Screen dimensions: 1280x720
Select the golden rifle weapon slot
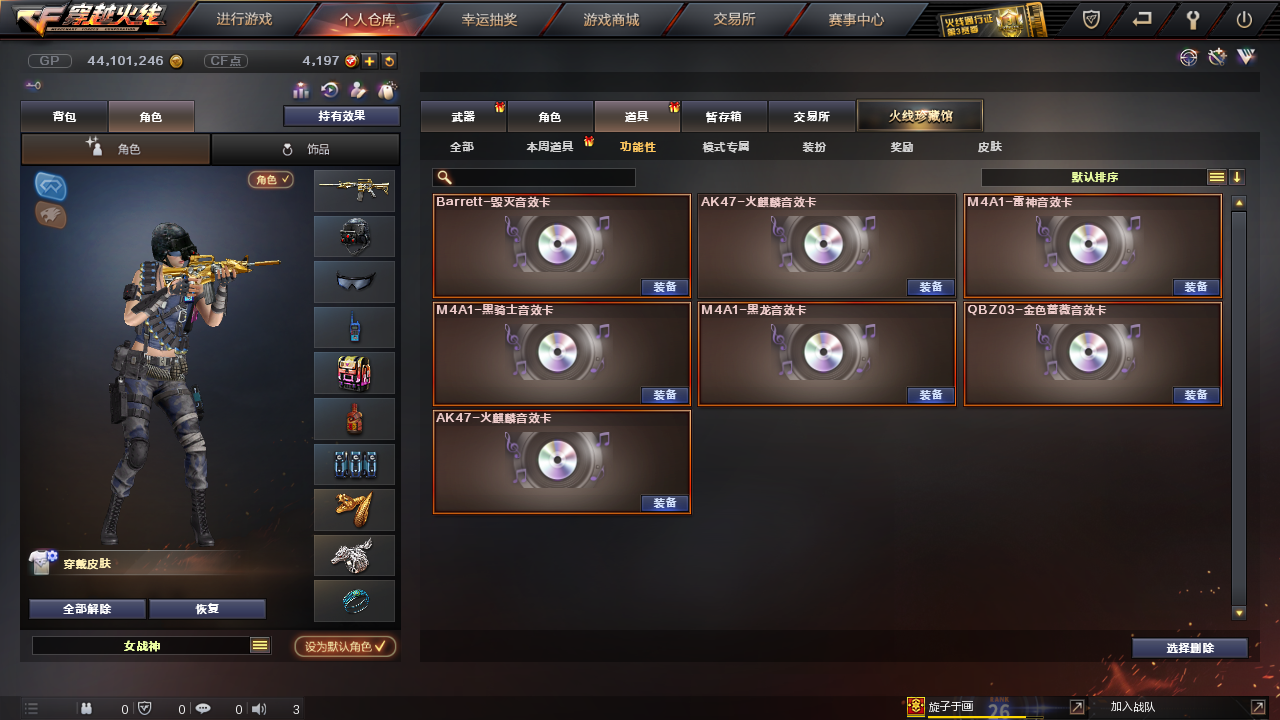355,191
